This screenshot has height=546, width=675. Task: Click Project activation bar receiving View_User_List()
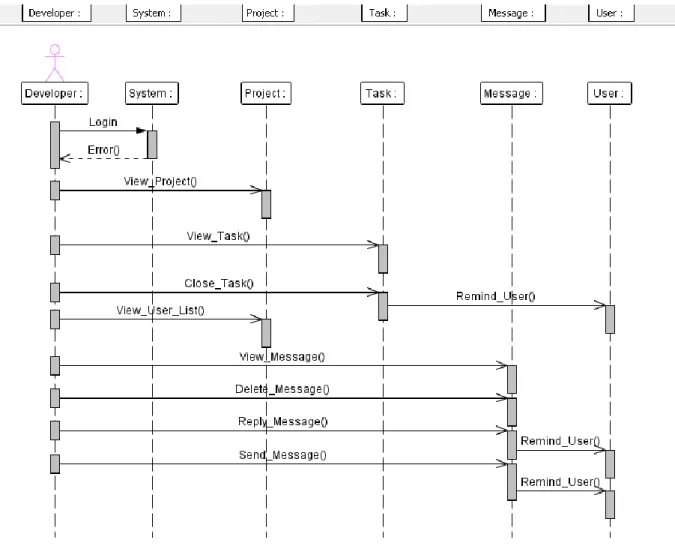coord(266,333)
